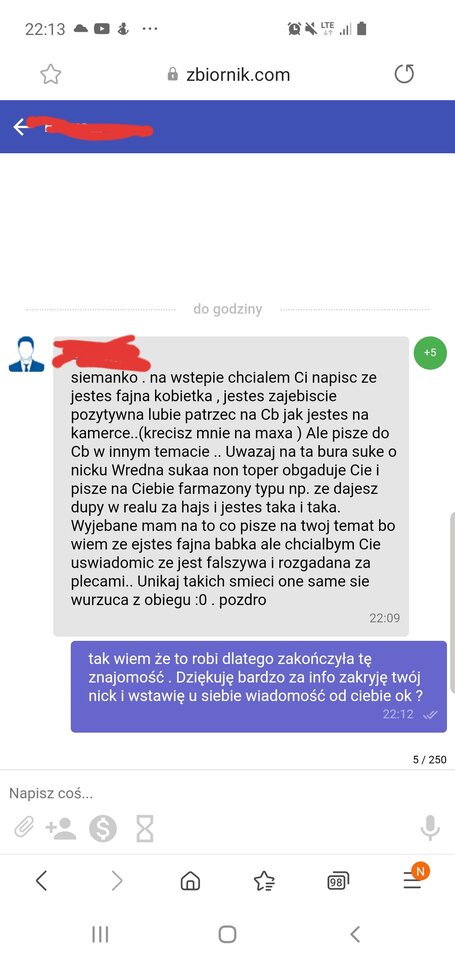Tap the Android recent apps button
This screenshot has width=455, height=960.
tap(100, 934)
